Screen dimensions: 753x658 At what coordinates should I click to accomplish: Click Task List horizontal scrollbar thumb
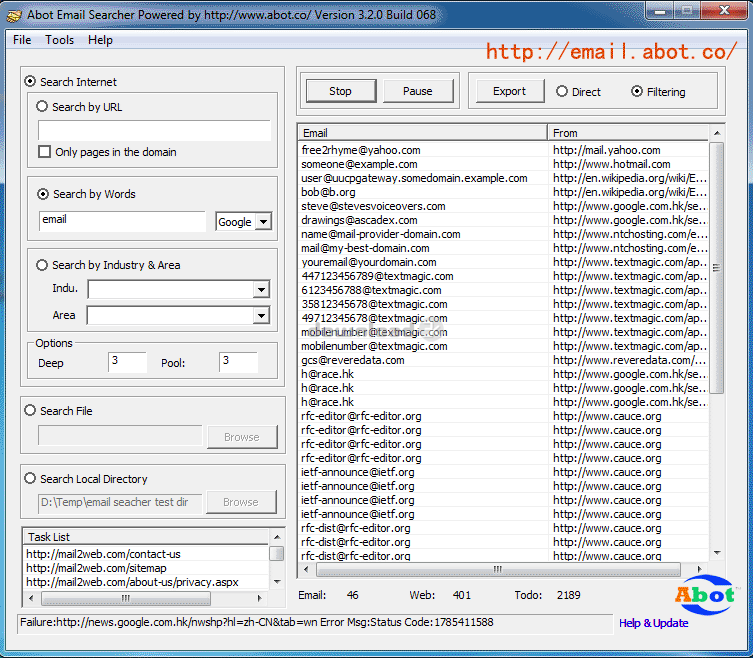click(x=126, y=598)
